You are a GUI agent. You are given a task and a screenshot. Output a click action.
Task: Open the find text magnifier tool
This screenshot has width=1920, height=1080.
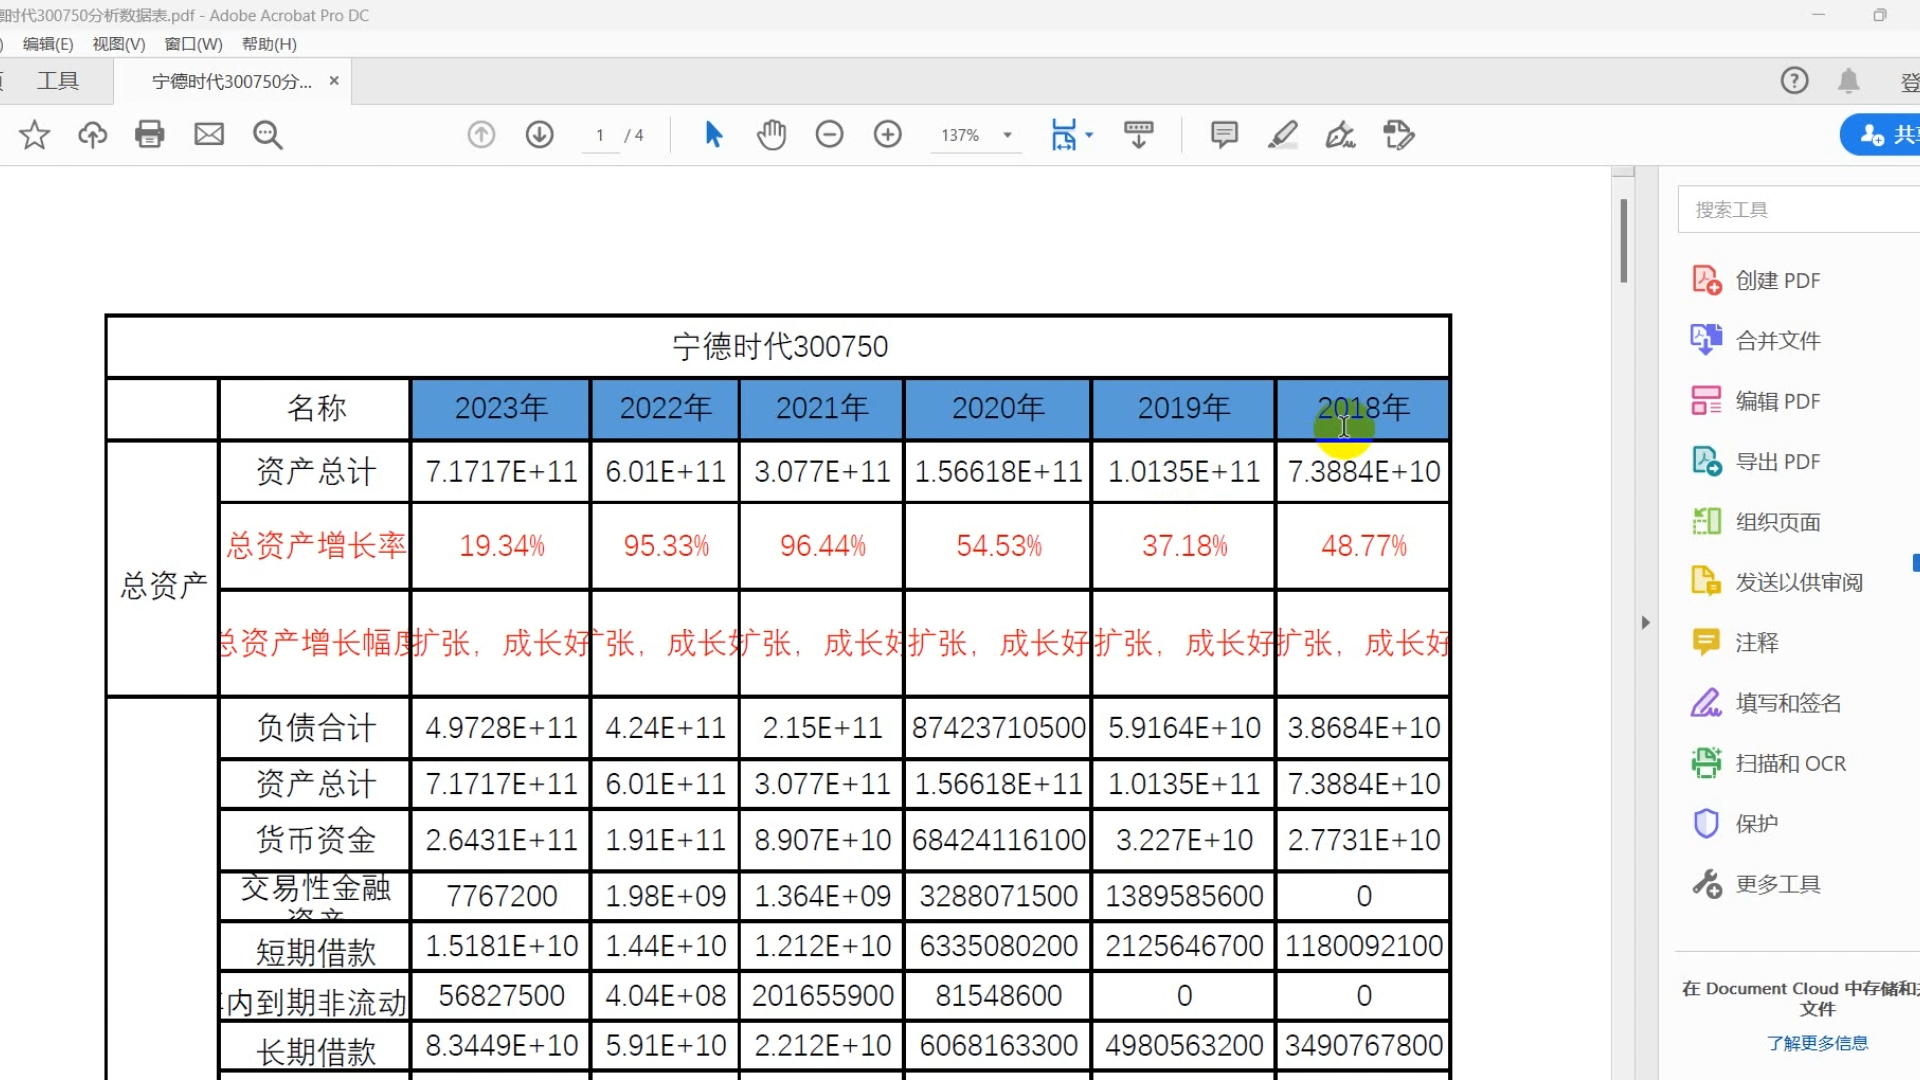268,135
